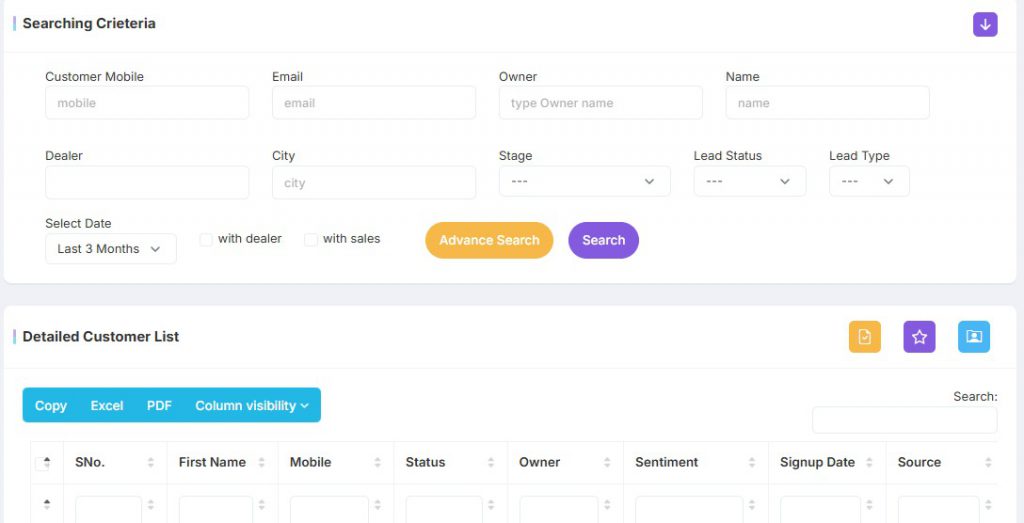The width and height of the screenshot is (1024, 523).
Task: Tick the with sales checkbox
Action: click(311, 240)
